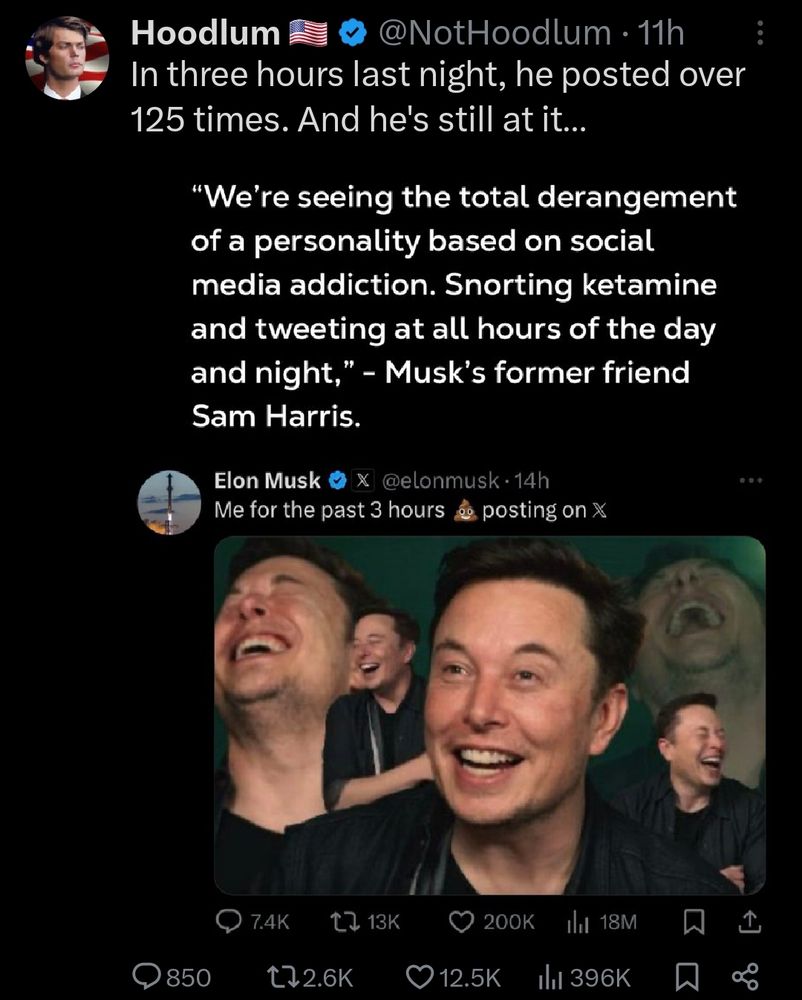Click the @elonmusk handle in quoted tweet
This screenshot has width=802, height=1000.
(x=442, y=481)
